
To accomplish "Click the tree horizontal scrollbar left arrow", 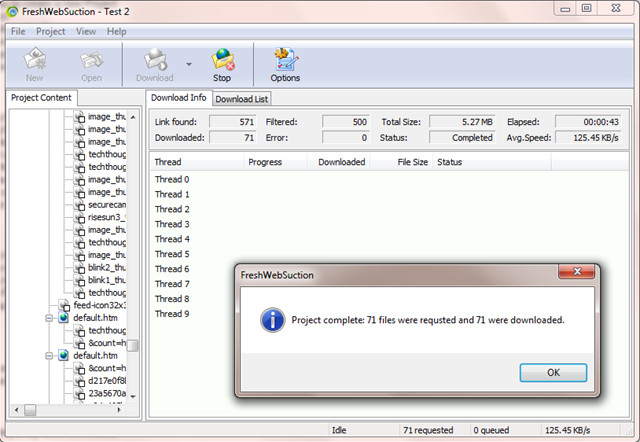I will [x=16, y=410].
